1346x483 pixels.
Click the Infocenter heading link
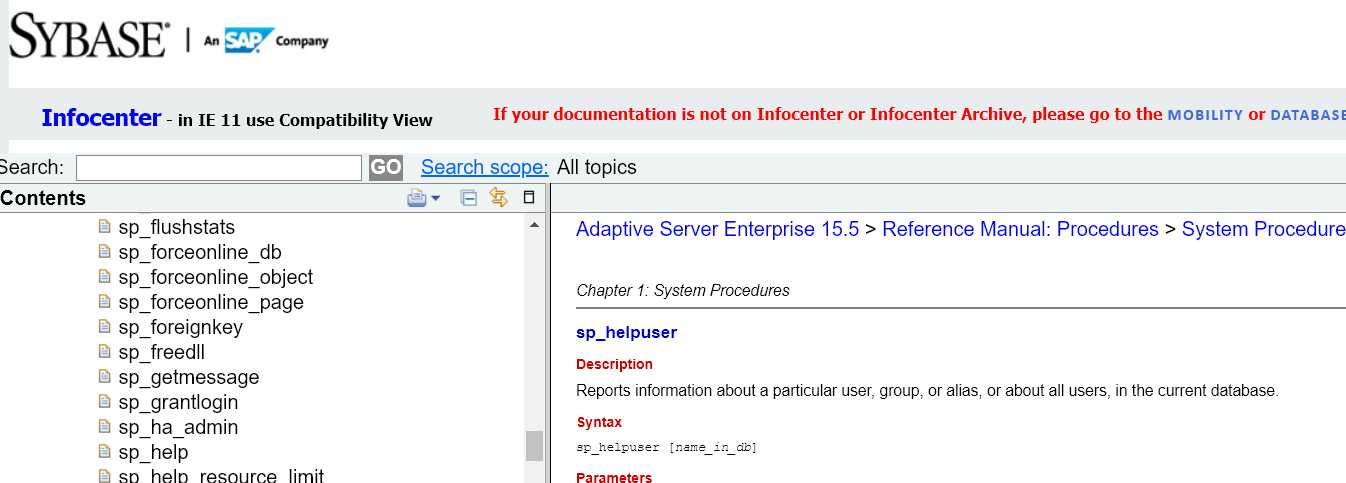[101, 118]
